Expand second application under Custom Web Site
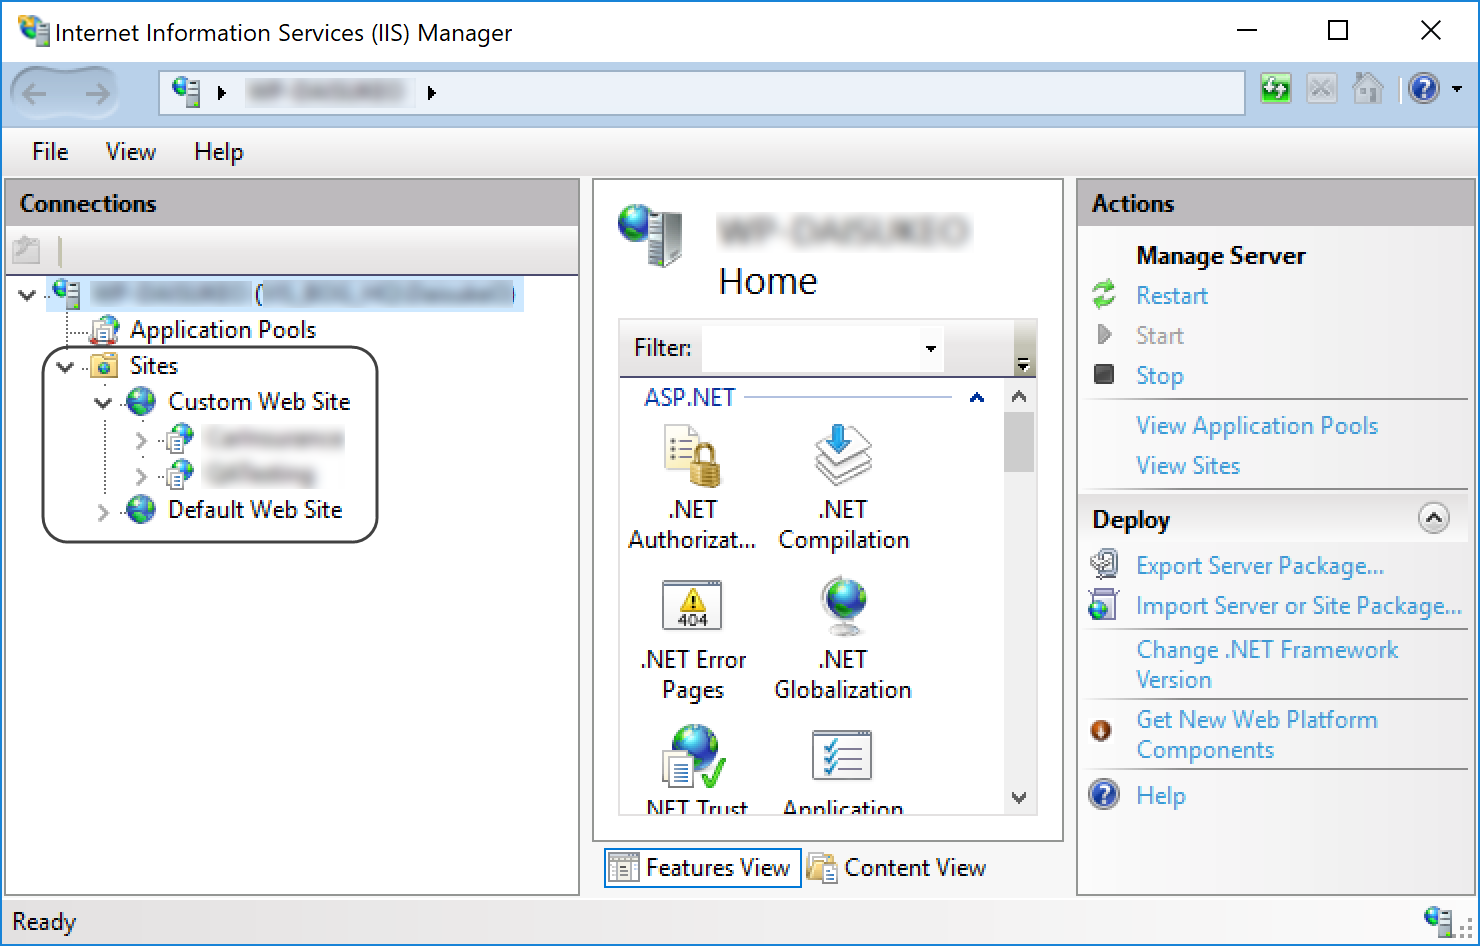This screenshot has width=1480, height=946. point(141,475)
